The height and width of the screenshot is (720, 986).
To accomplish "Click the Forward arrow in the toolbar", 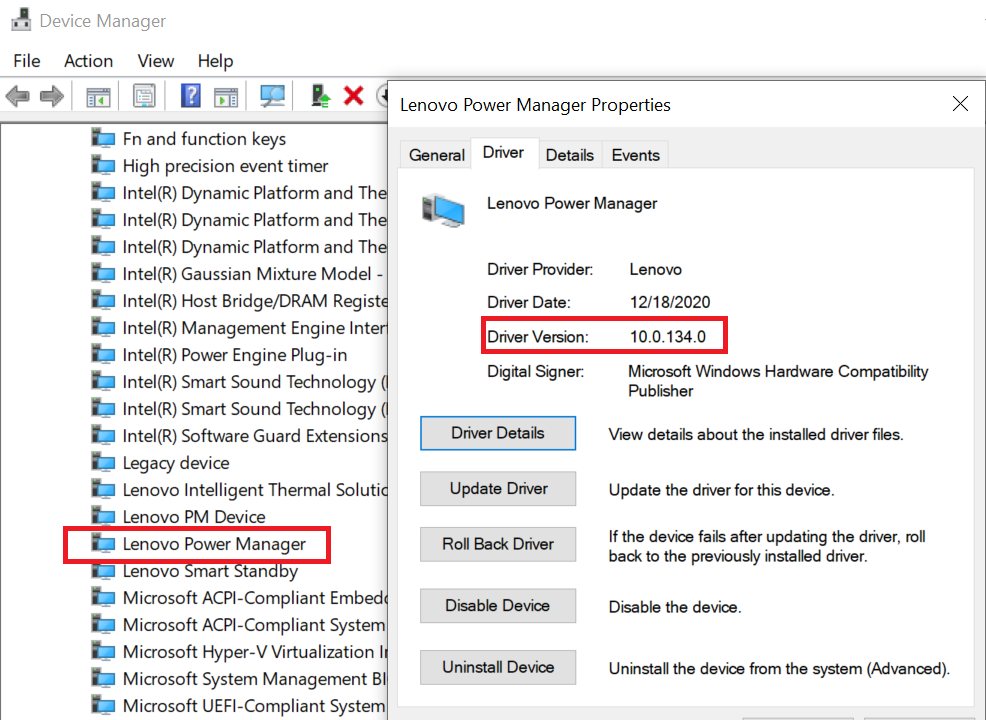I will (x=52, y=96).
